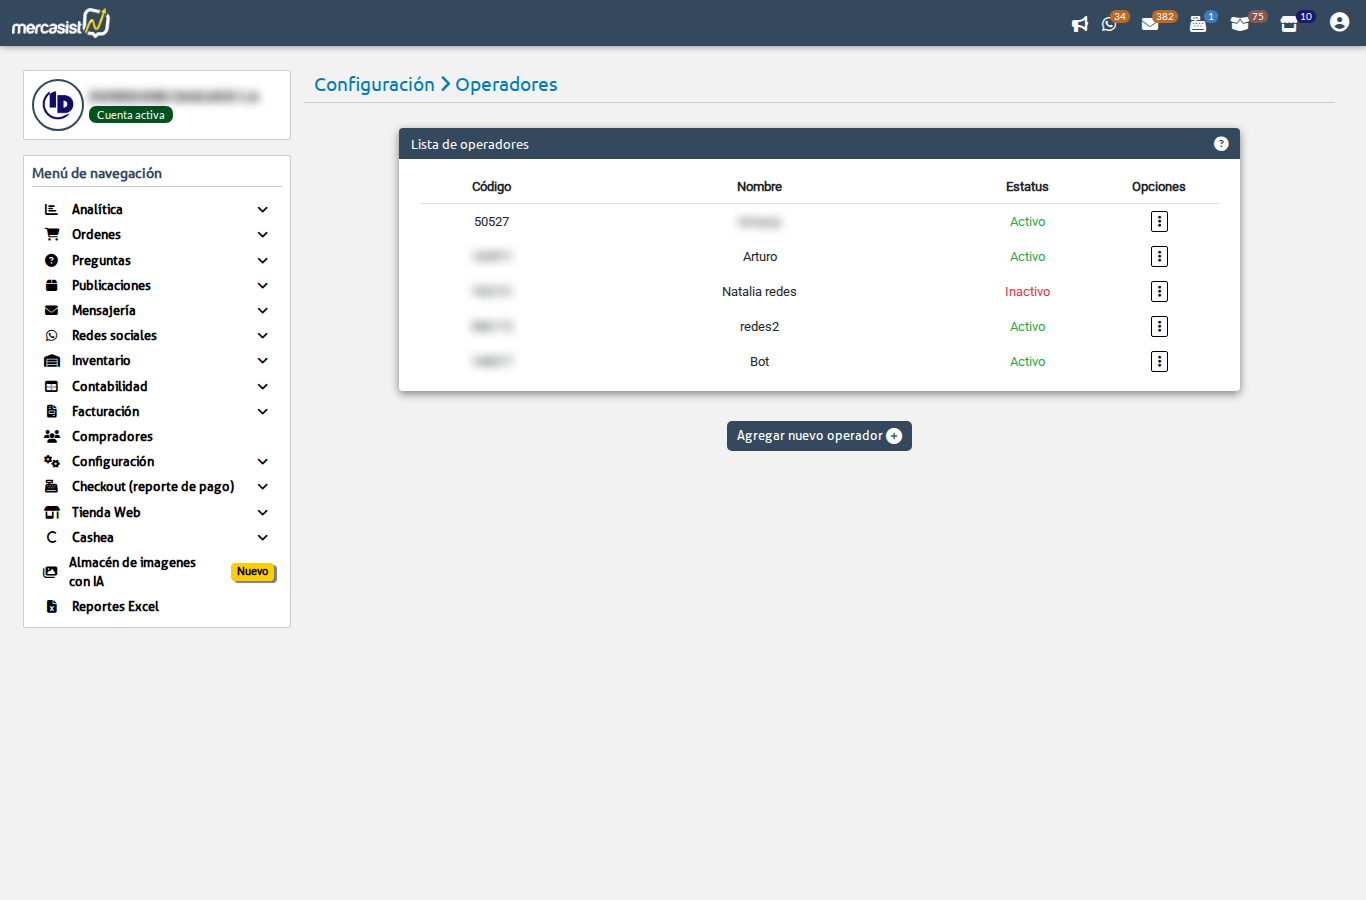Click the user profile icon
This screenshot has width=1366, height=900.
1339,23
